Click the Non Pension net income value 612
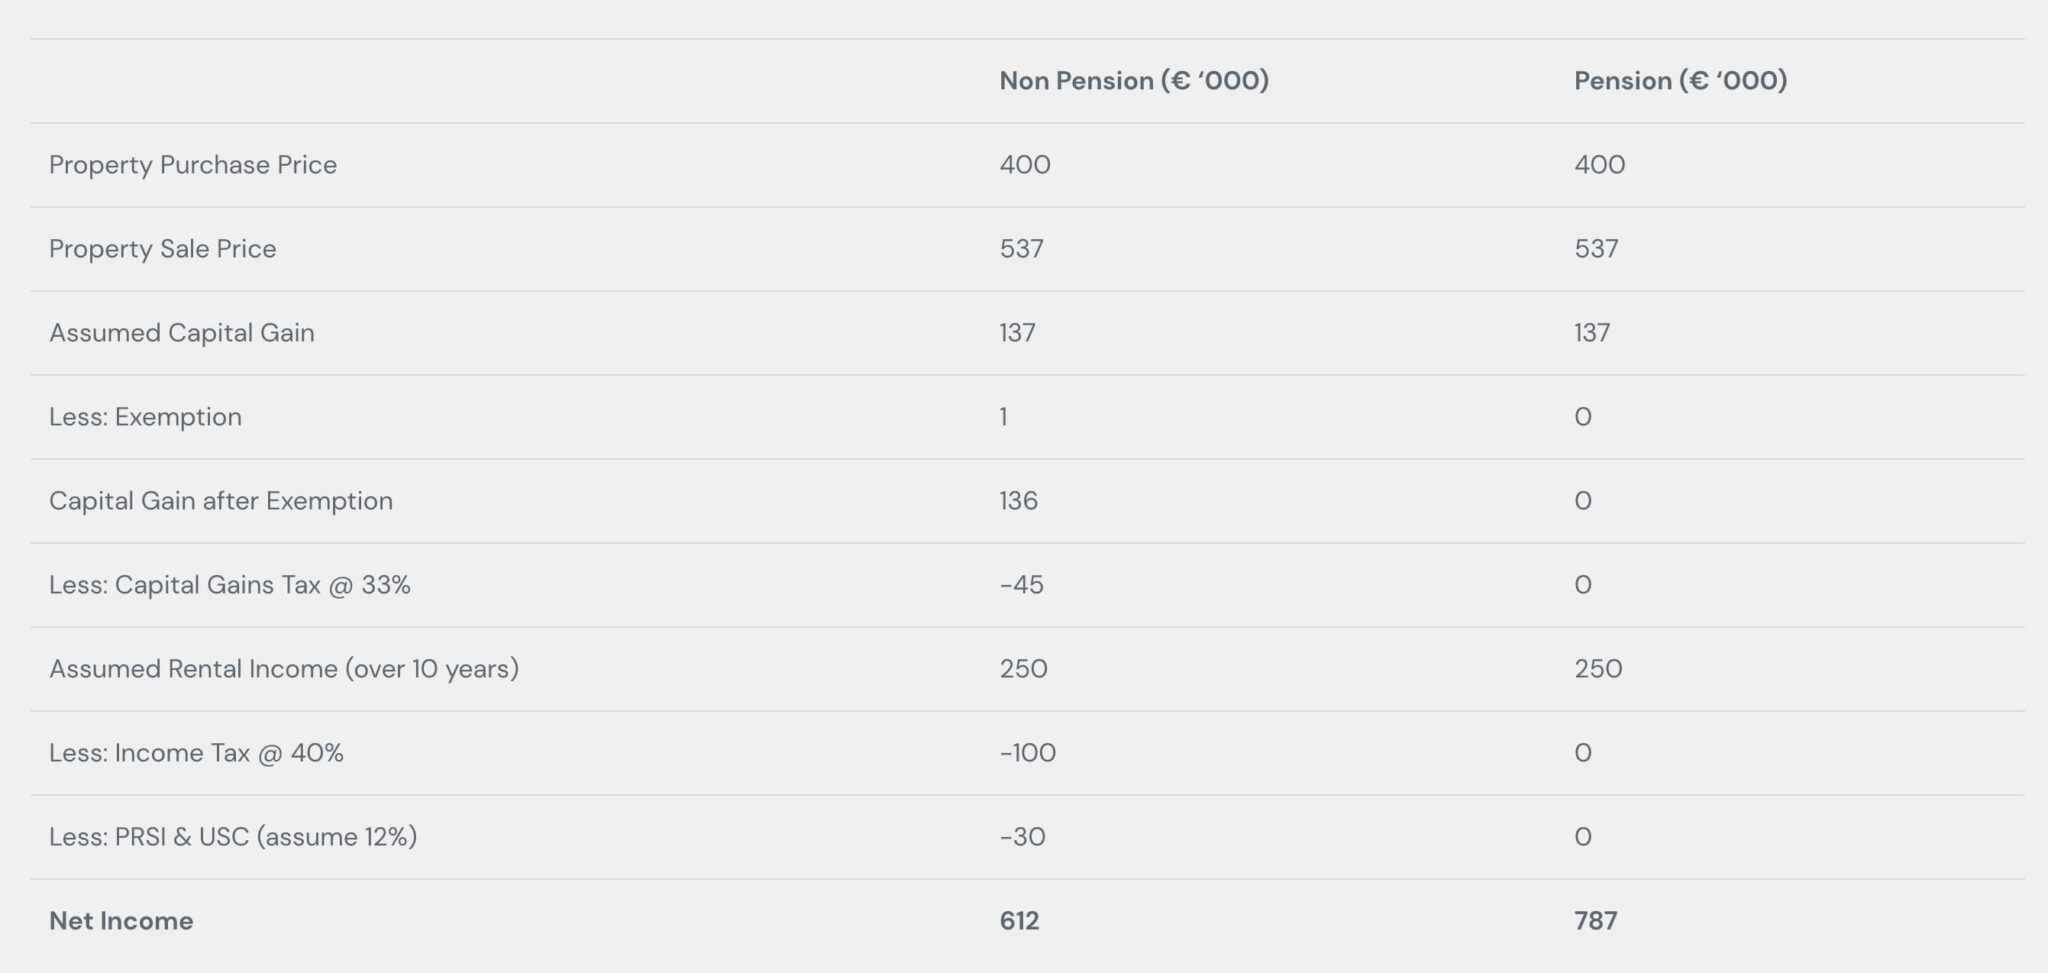2048x973 pixels. coord(1019,921)
